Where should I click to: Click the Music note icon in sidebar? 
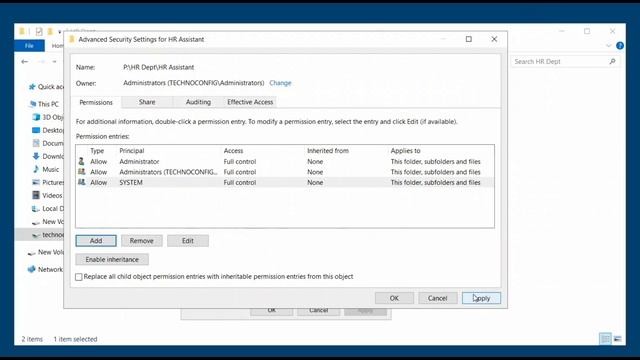(x=36, y=169)
